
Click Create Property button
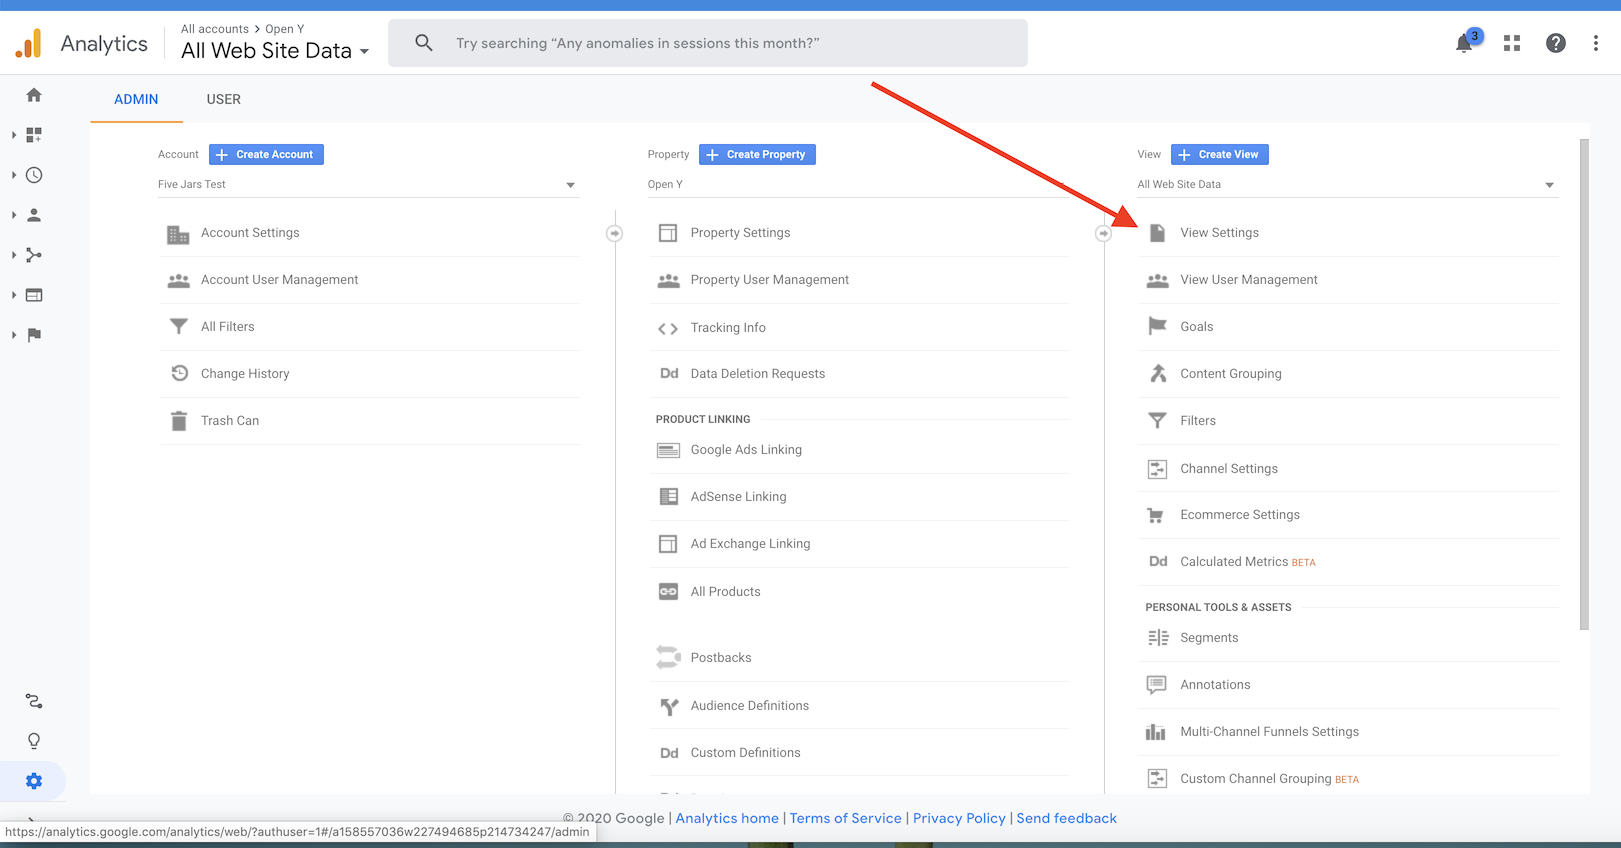pos(757,154)
